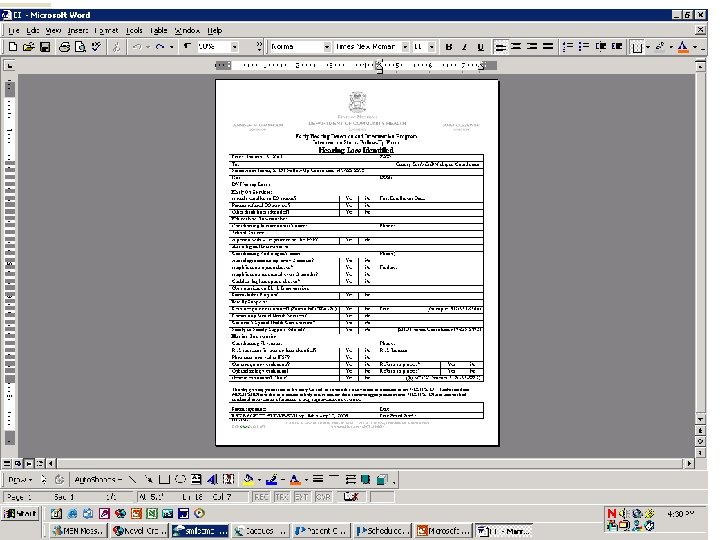Print the document
Image resolution: width=720 pixels, height=540 pixels.
(x=64, y=46)
